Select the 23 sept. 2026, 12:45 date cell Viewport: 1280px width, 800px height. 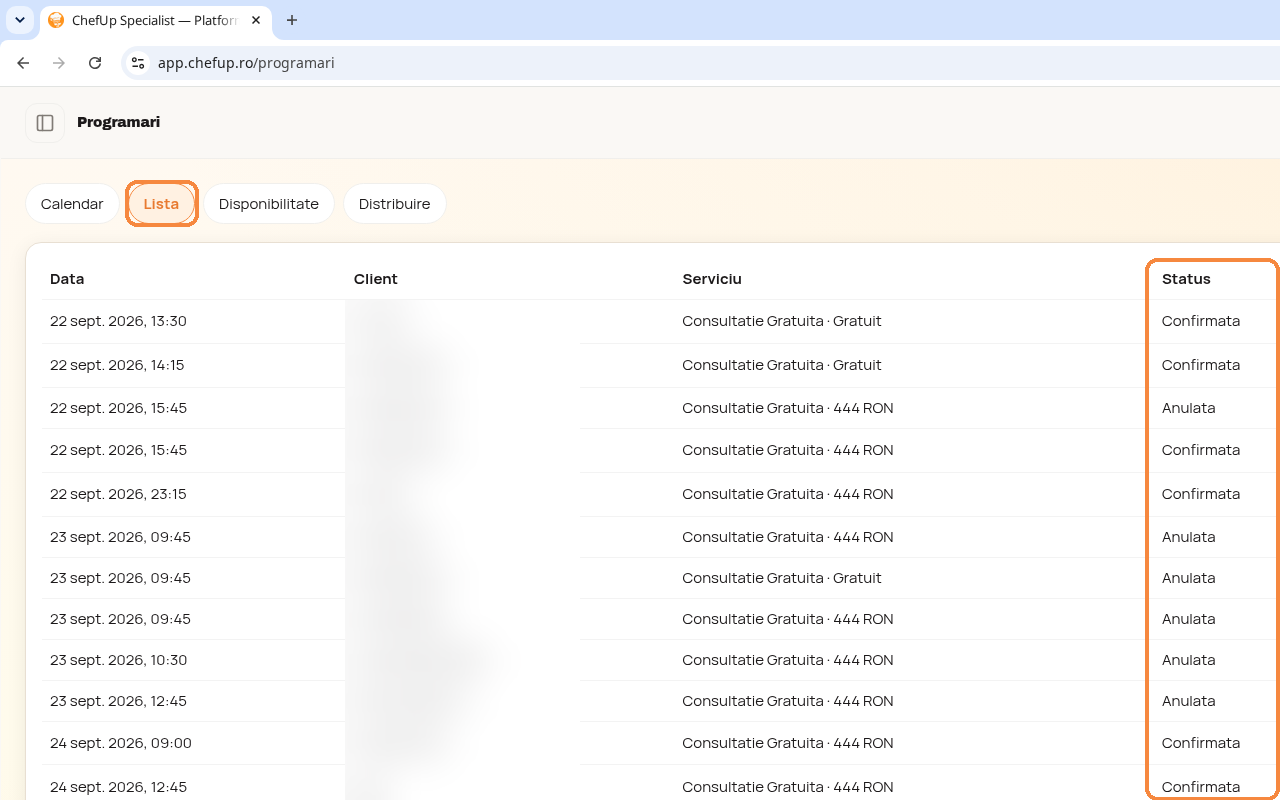118,701
